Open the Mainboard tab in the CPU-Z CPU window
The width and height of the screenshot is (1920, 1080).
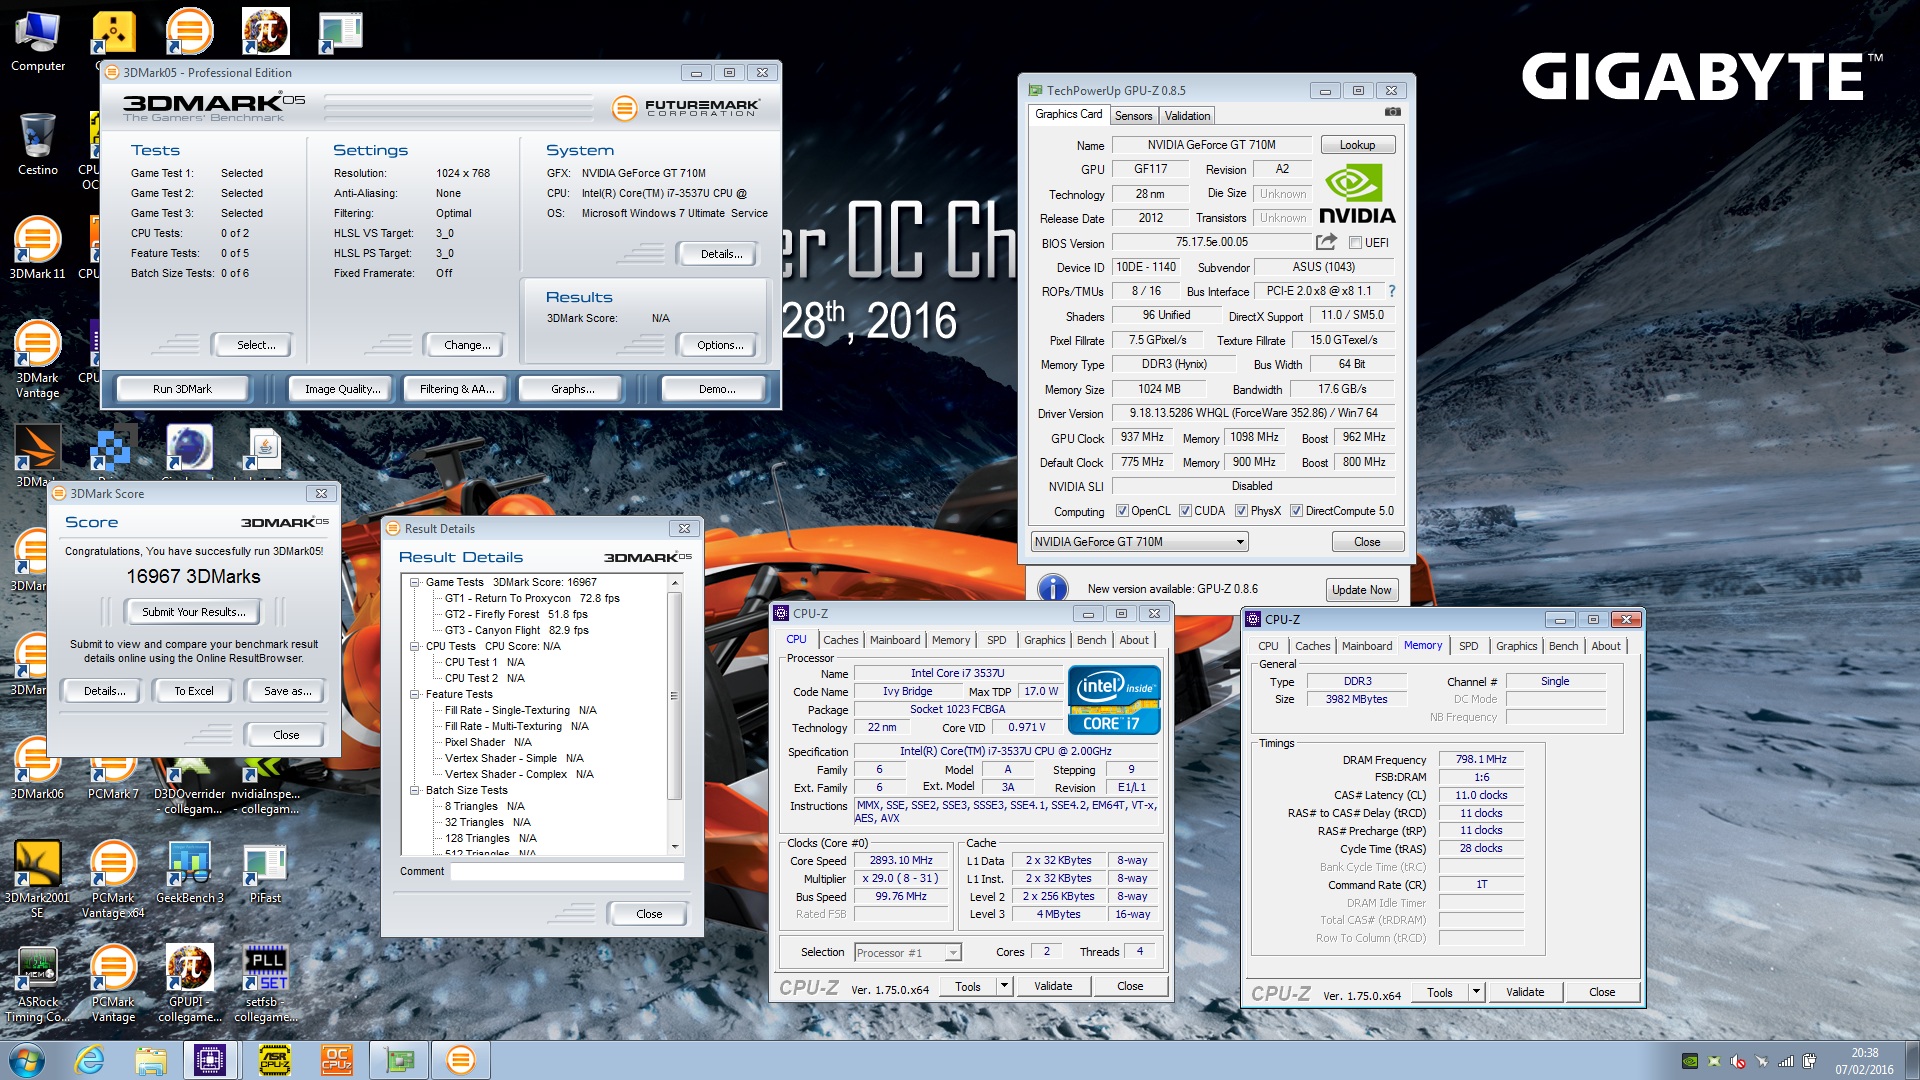[895, 640]
